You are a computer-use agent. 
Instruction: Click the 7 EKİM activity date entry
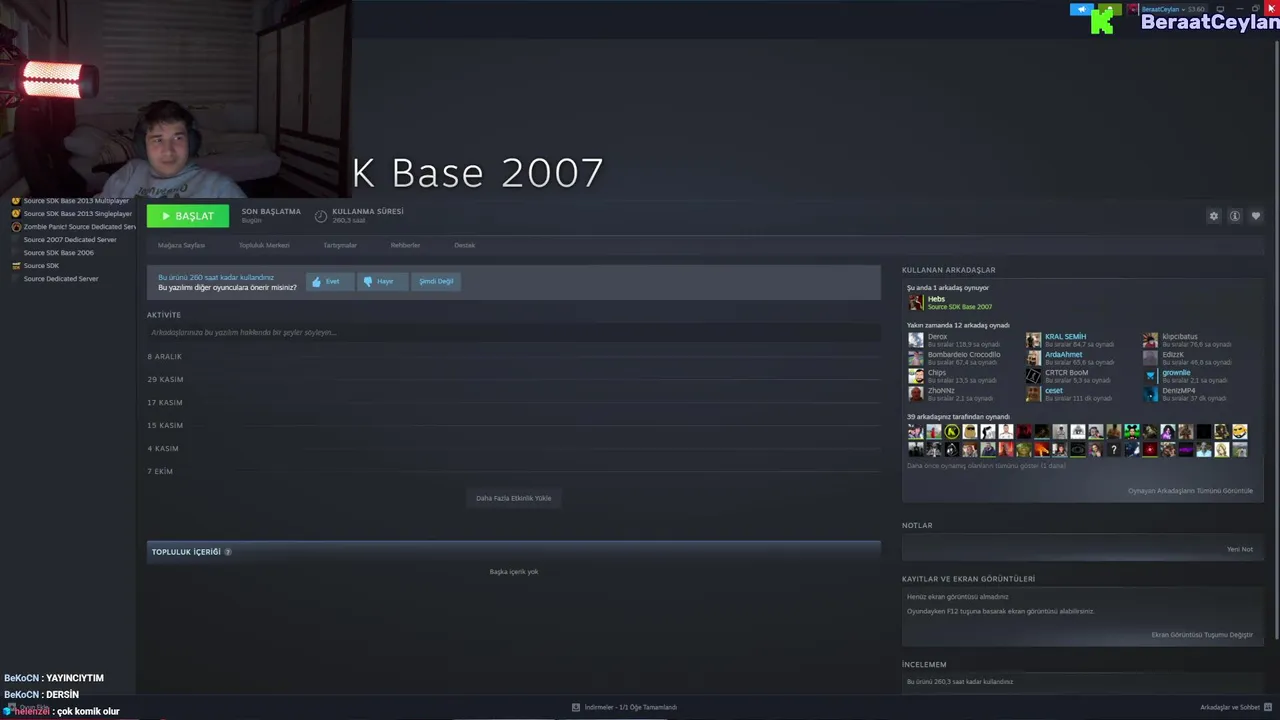pos(160,472)
